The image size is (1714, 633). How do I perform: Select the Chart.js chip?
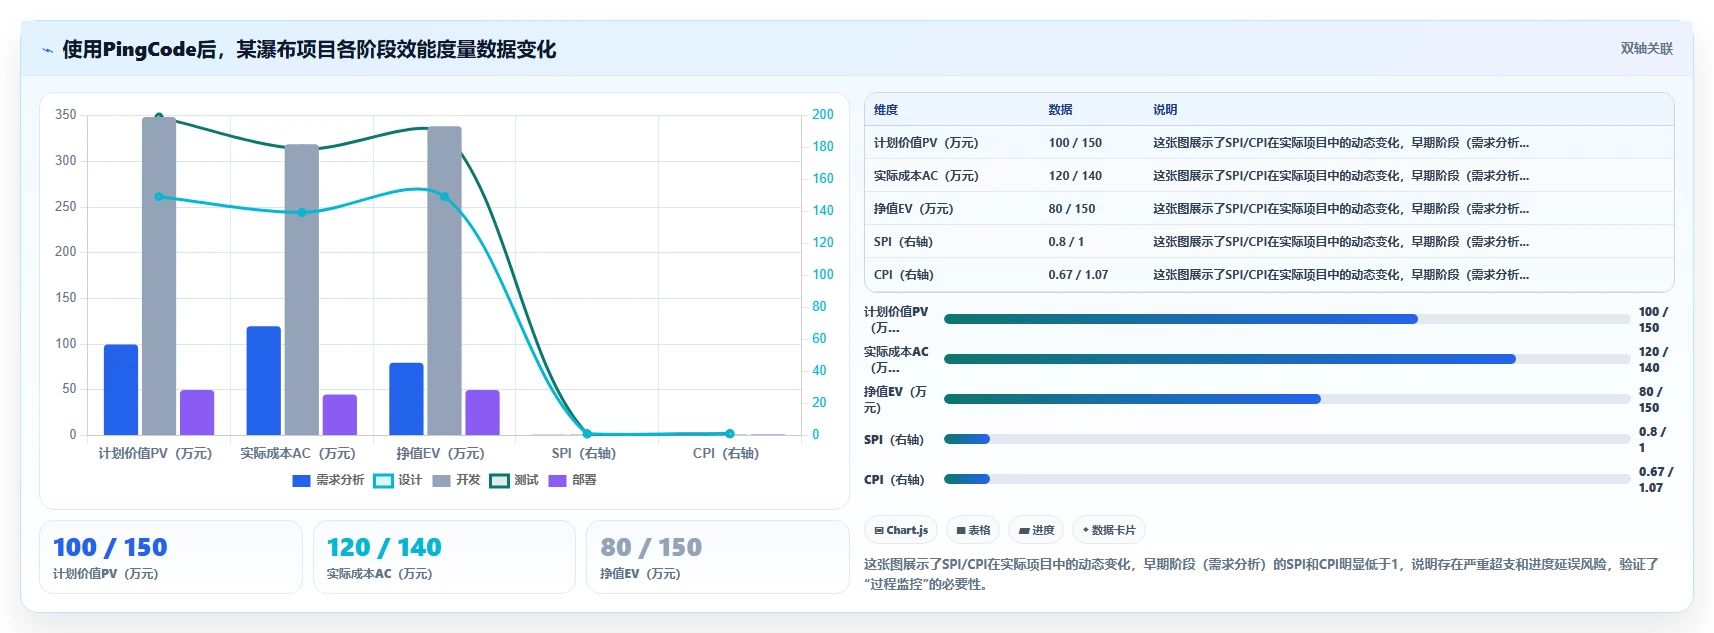901,530
